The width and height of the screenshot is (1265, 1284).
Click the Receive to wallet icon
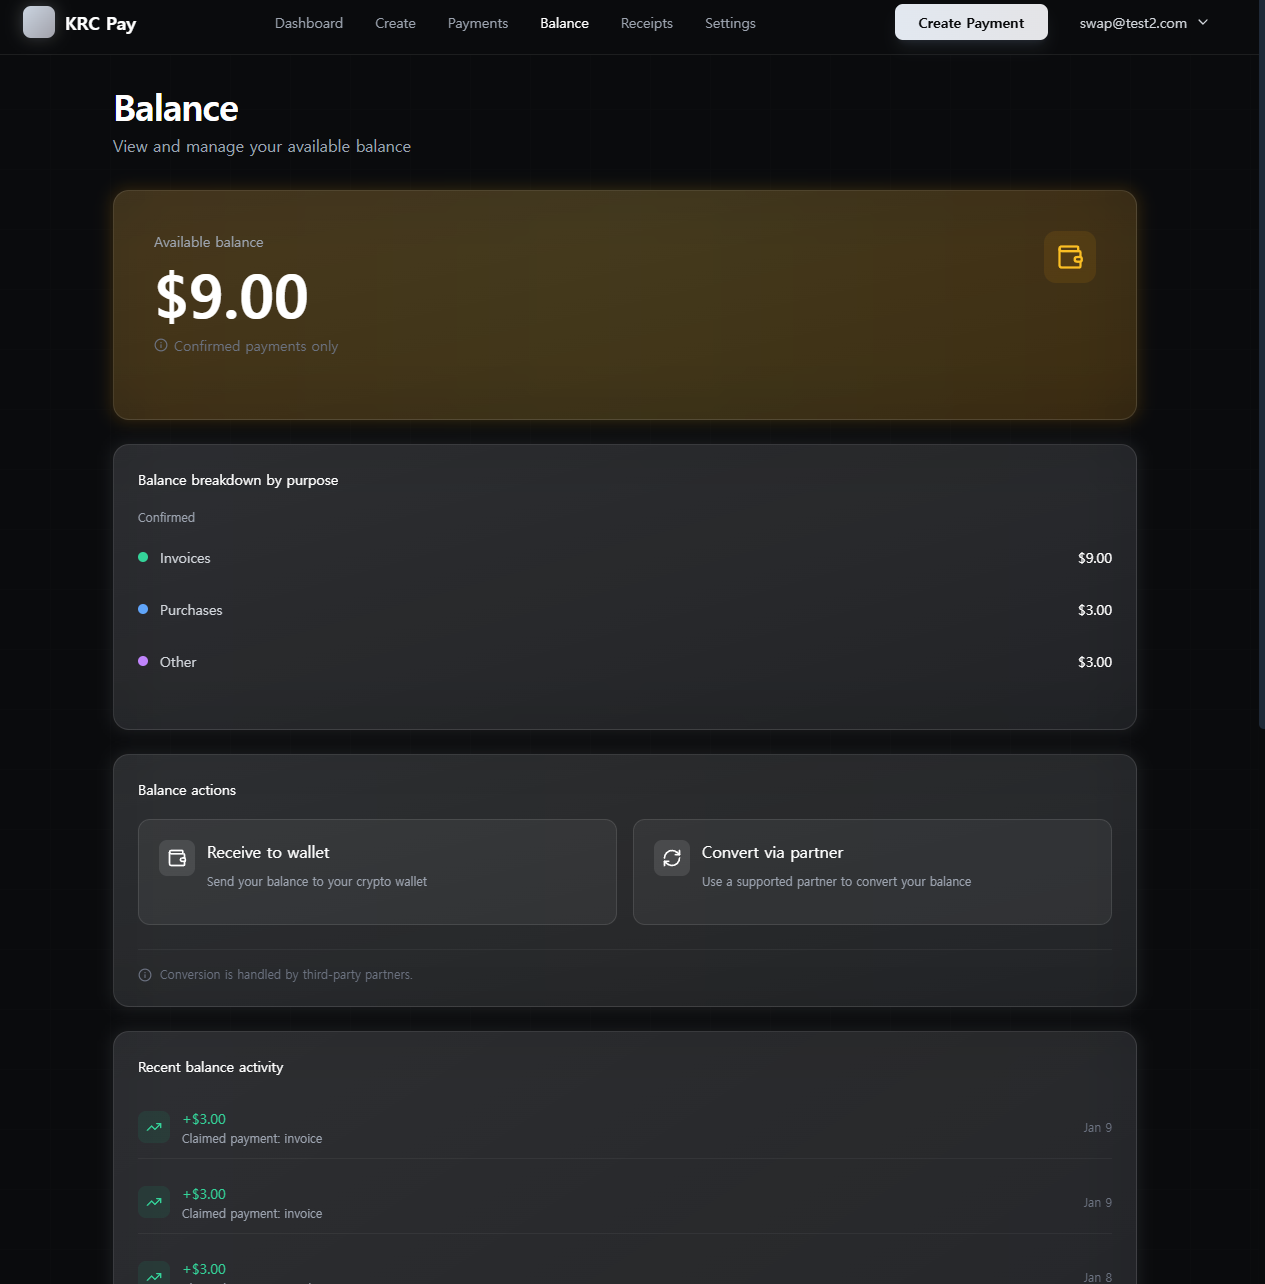[x=177, y=858]
